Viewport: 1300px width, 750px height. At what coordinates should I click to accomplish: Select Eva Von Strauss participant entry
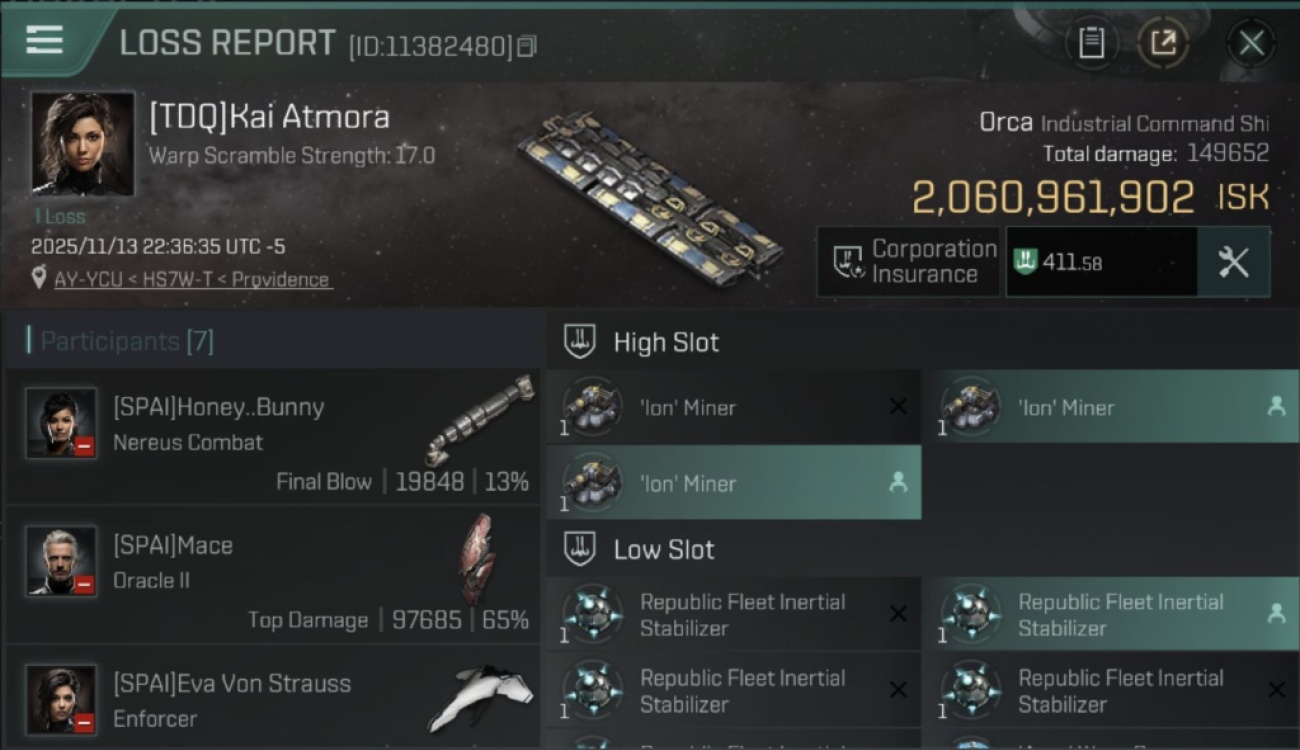click(x=272, y=699)
